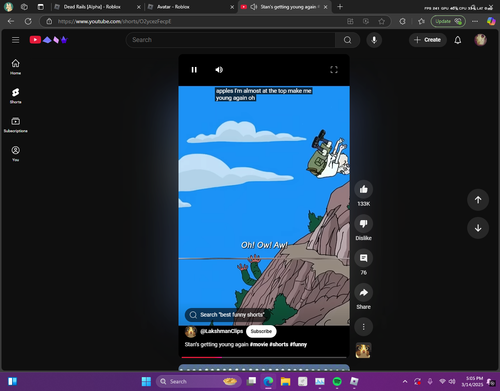Image resolution: width=500 pixels, height=391 pixels.
Task: Focus the YouTube Search input field
Action: (231, 40)
